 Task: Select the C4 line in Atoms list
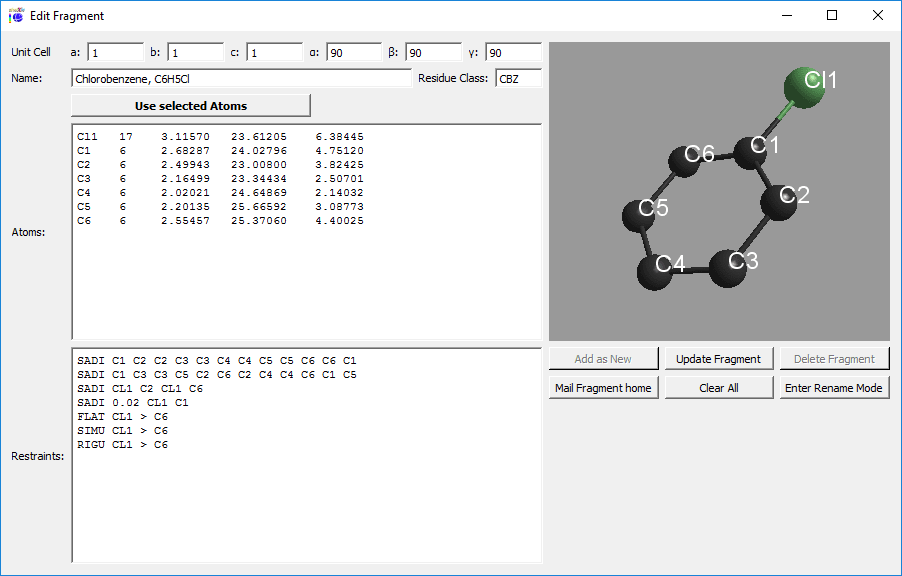pyautogui.click(x=200, y=192)
